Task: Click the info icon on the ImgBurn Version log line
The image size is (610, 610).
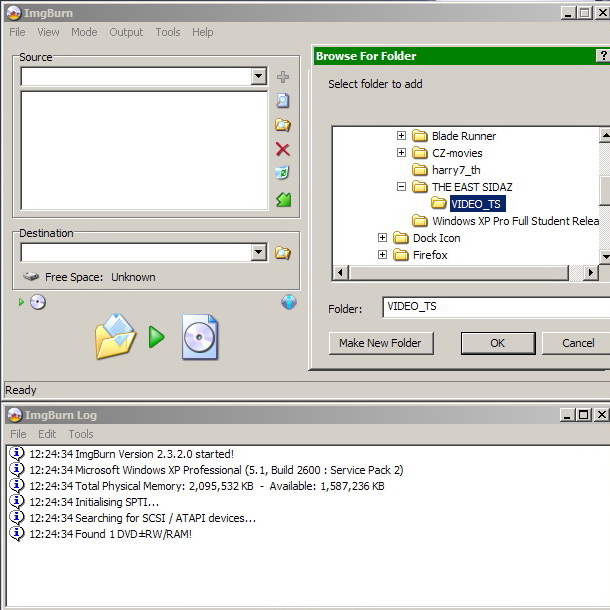Action: coord(17,454)
